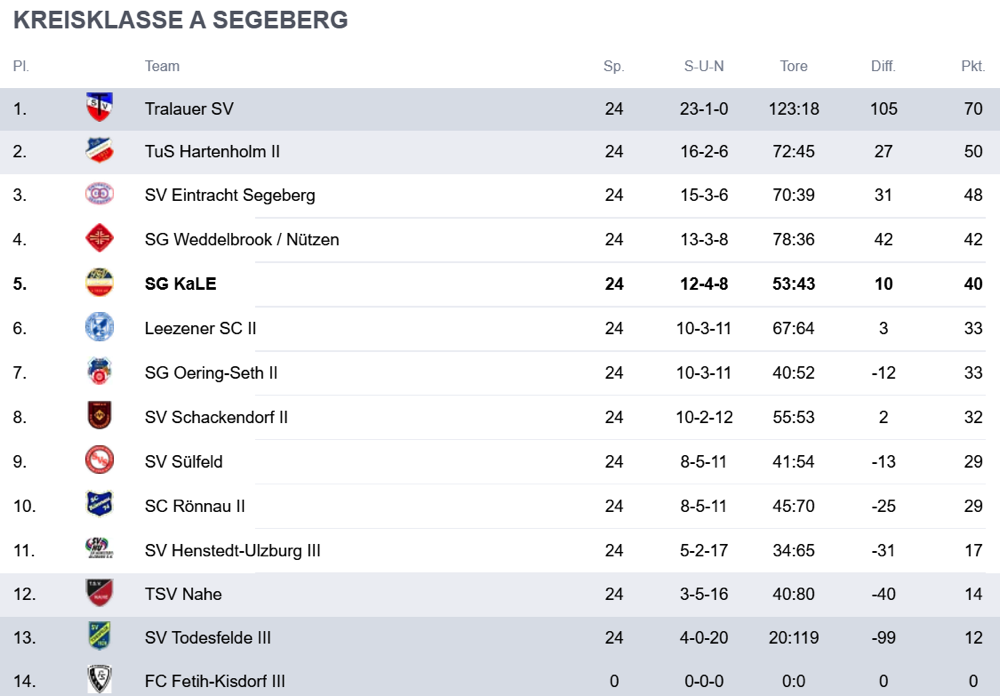Screen dimensions: 1000x696
Task: Click the Leezener SC II club logo
Action: pos(99,327)
